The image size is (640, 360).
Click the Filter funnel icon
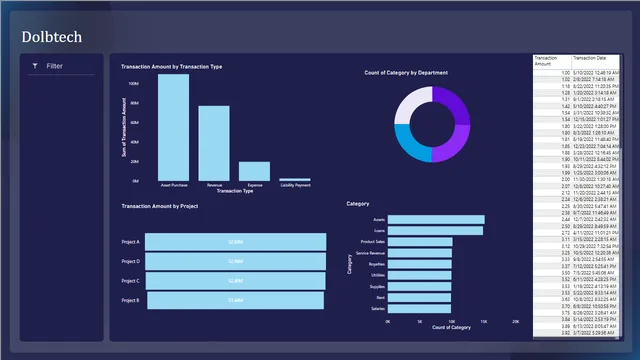35,66
